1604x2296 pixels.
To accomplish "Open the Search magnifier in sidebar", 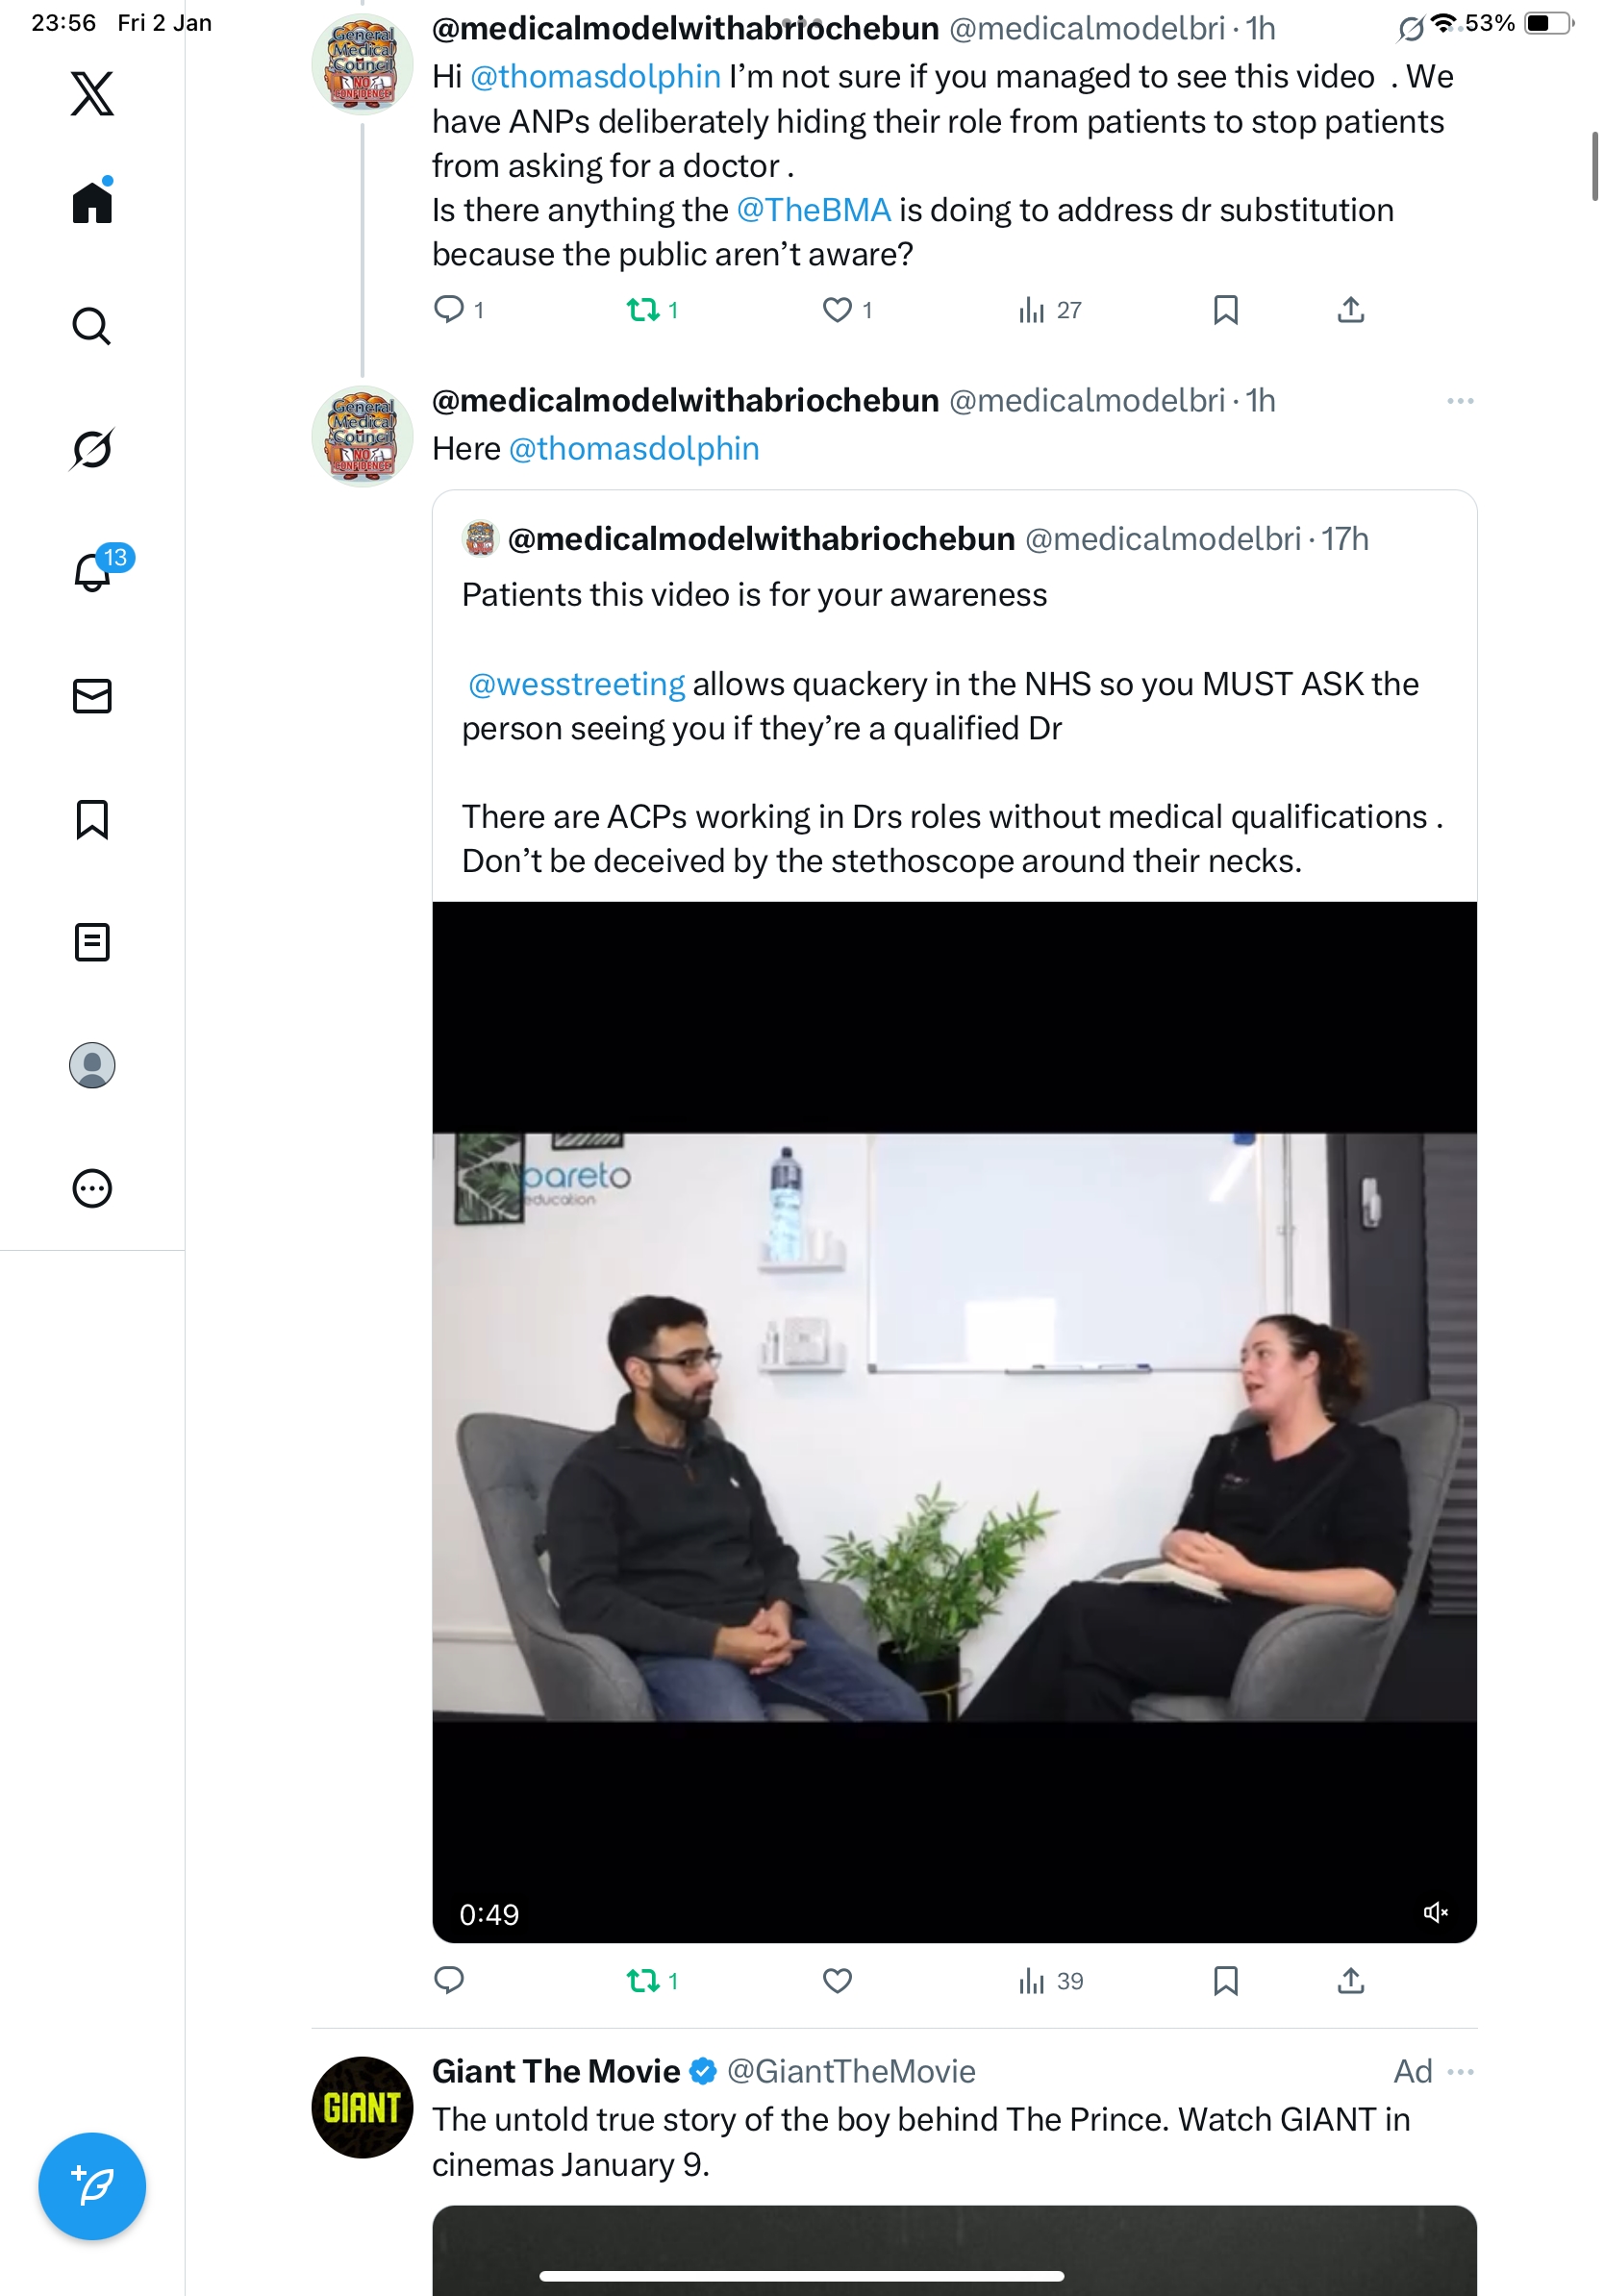I will coord(92,326).
